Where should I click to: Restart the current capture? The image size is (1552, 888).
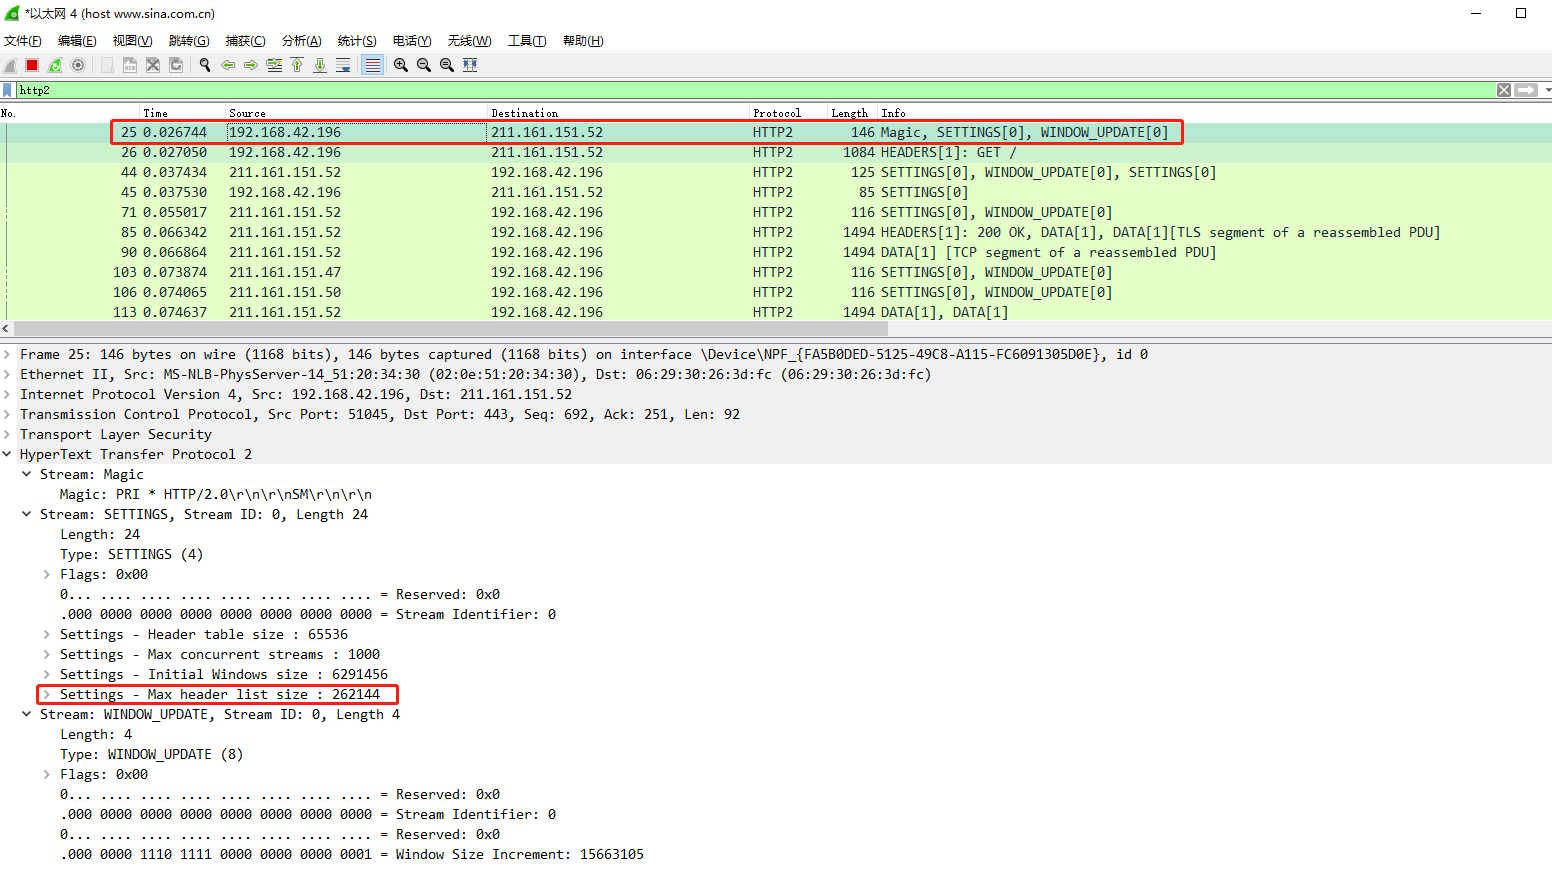tap(55, 64)
